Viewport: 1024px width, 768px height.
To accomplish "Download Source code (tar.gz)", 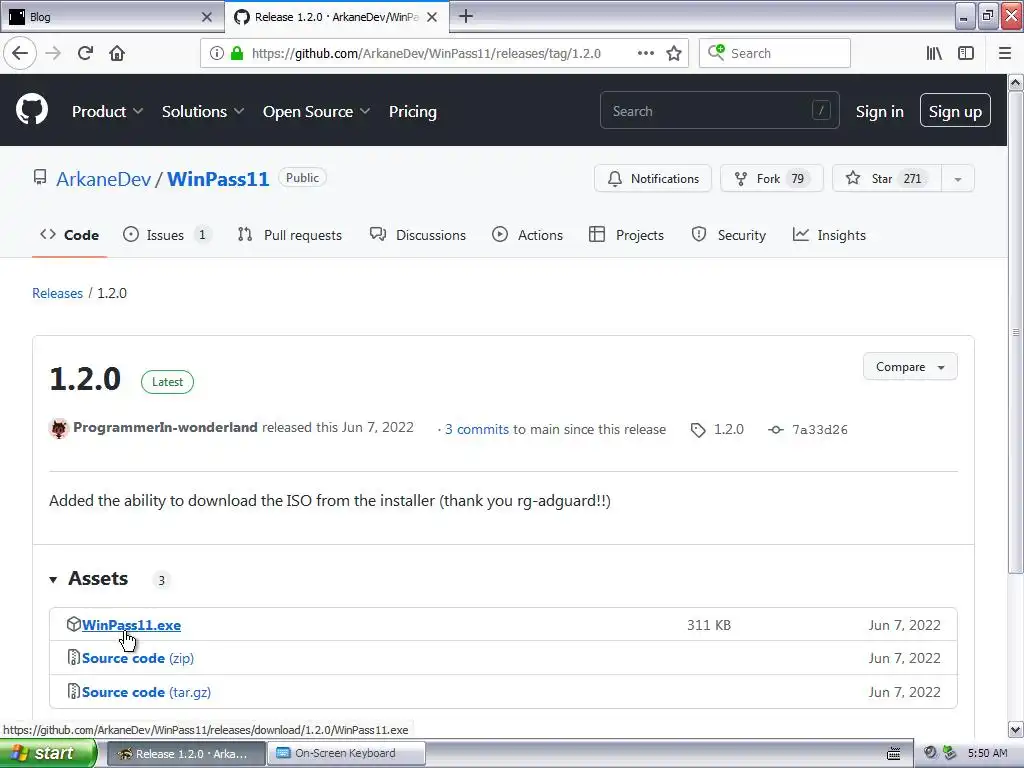I will tap(146, 692).
